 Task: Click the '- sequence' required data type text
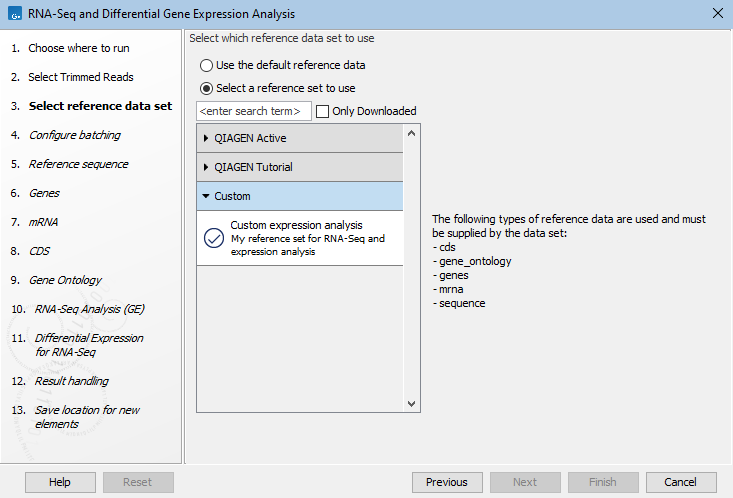pos(459,303)
